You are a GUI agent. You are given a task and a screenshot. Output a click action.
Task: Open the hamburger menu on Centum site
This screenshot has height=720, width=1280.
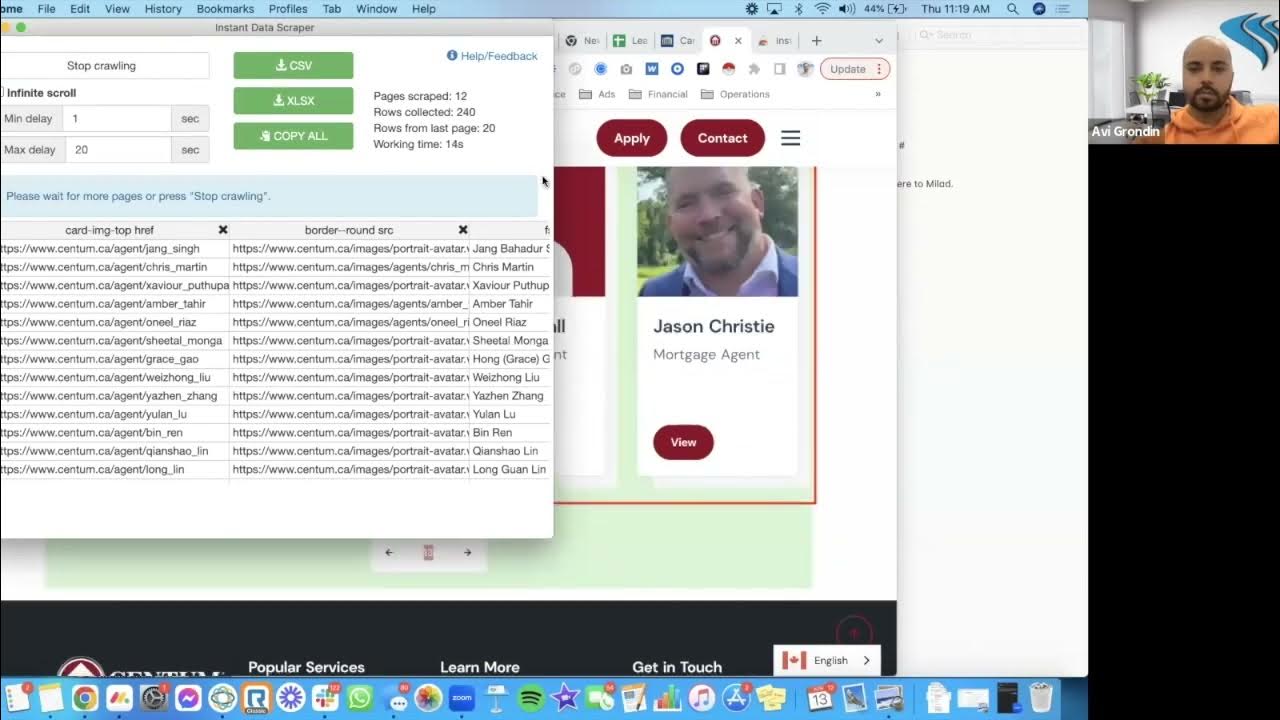tap(790, 138)
